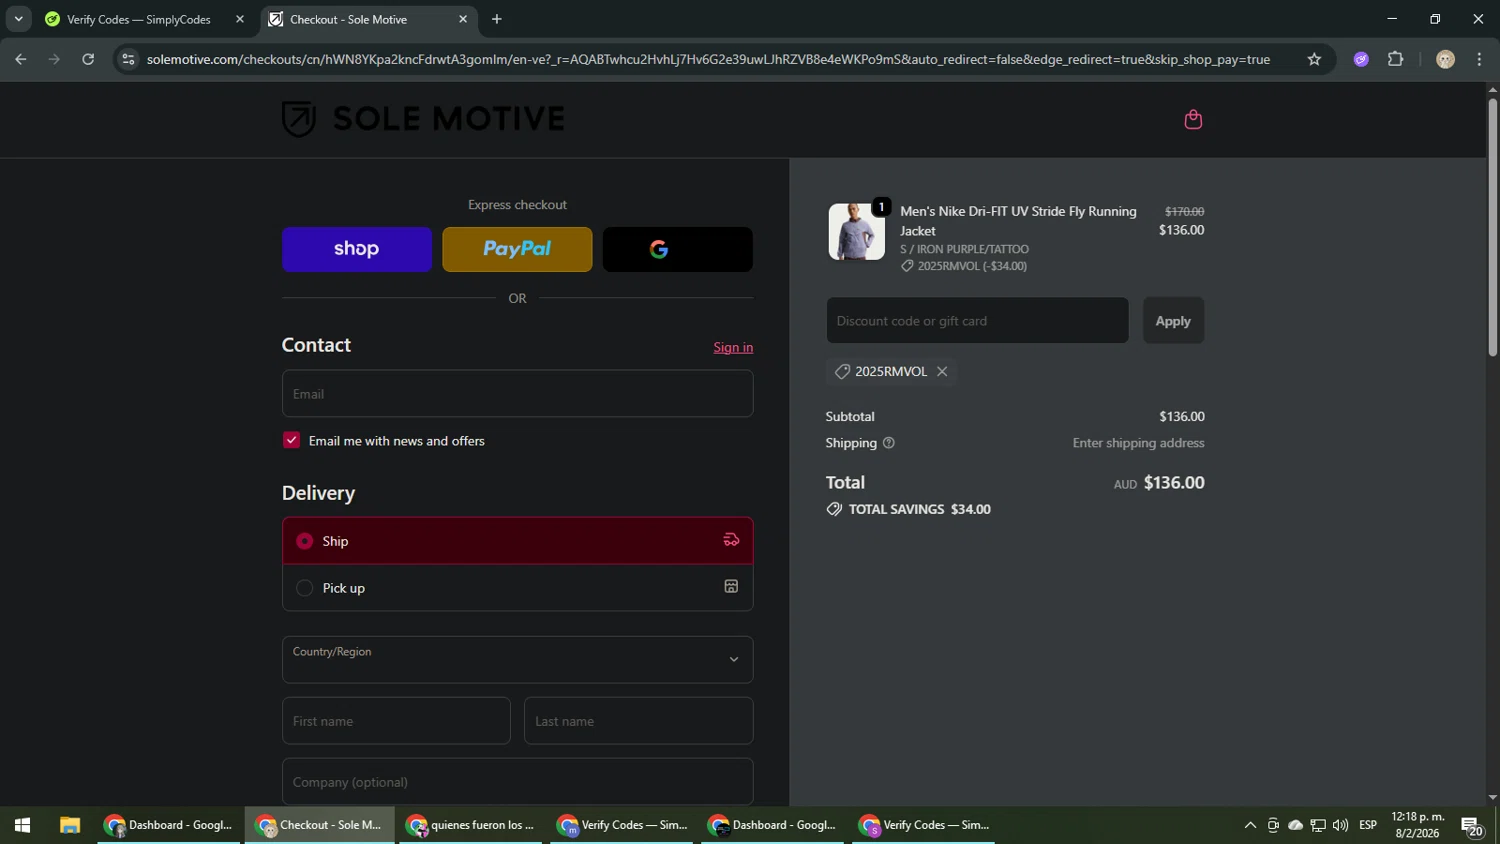1500x844 pixels.
Task: Uncheck Email me with news and offers
Action: coord(291,440)
